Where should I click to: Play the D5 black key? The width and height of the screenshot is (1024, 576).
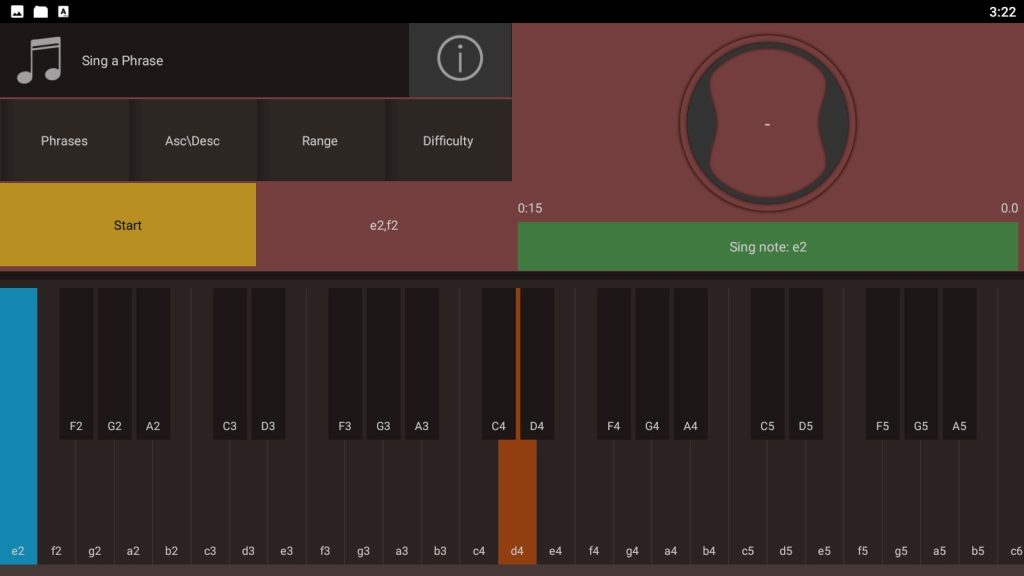(x=806, y=363)
